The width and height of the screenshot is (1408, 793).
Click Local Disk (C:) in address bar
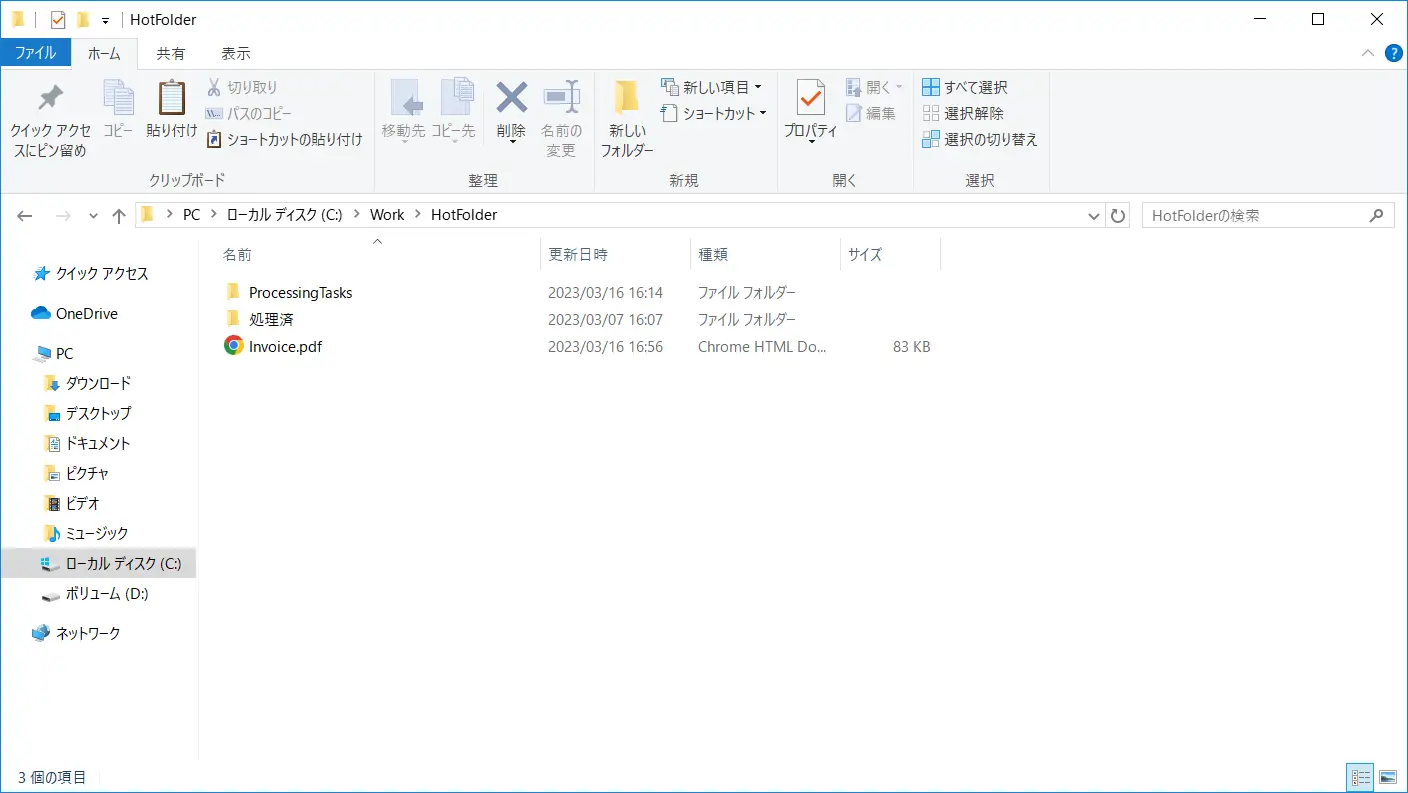(285, 215)
